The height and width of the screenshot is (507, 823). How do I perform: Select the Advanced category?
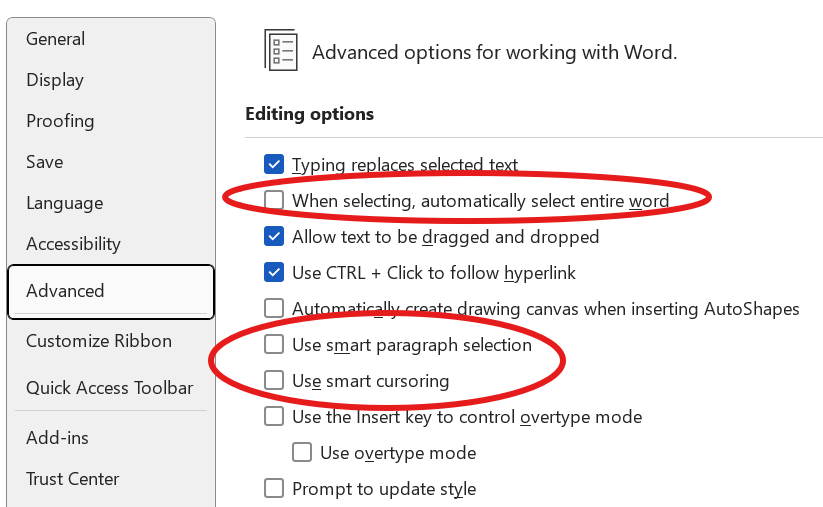(111, 291)
